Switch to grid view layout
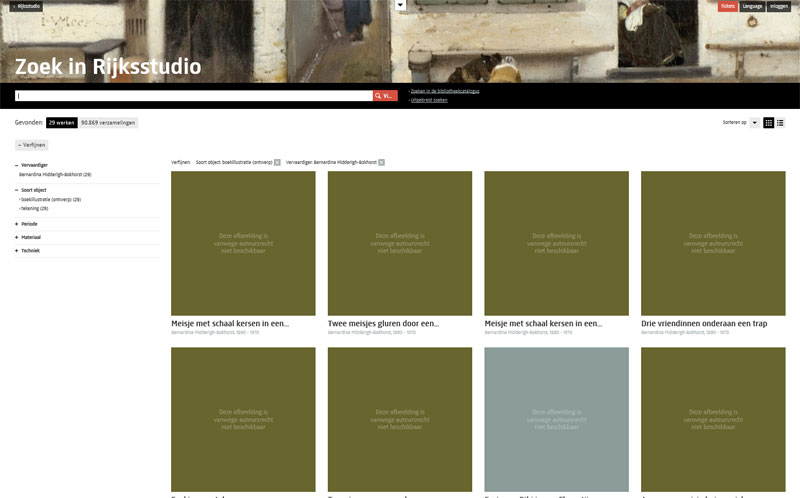Viewport: 800px width, 498px height. tap(769, 123)
